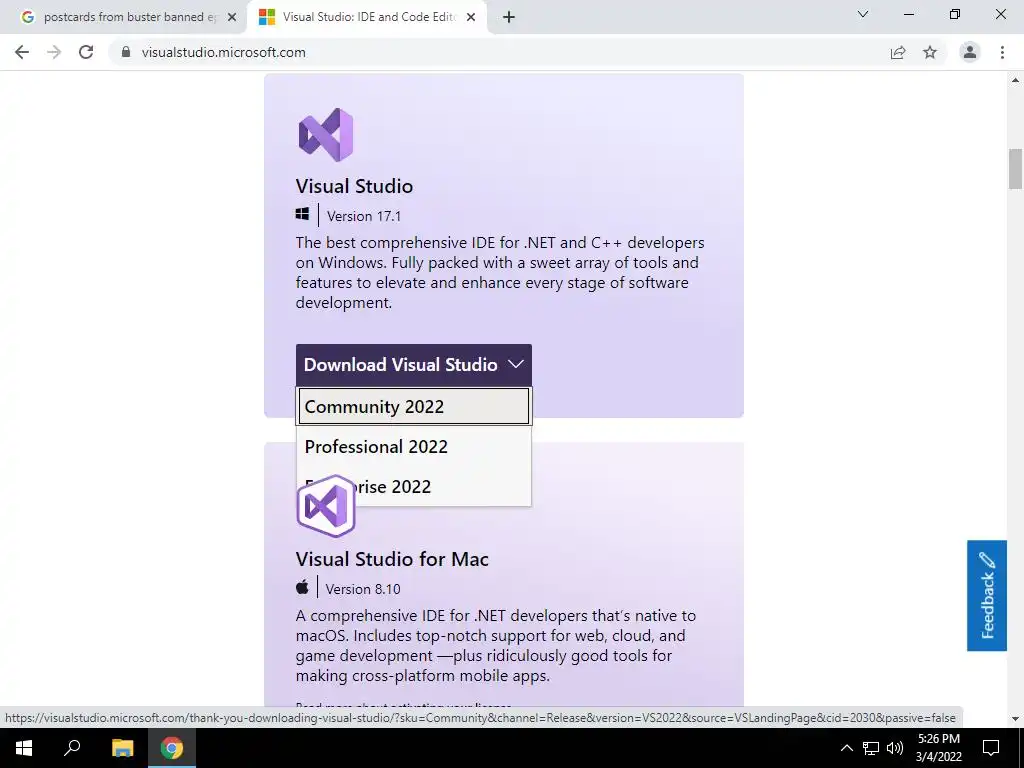Close the Visual Studio tab
Screen dimensions: 1024x768
471,18
